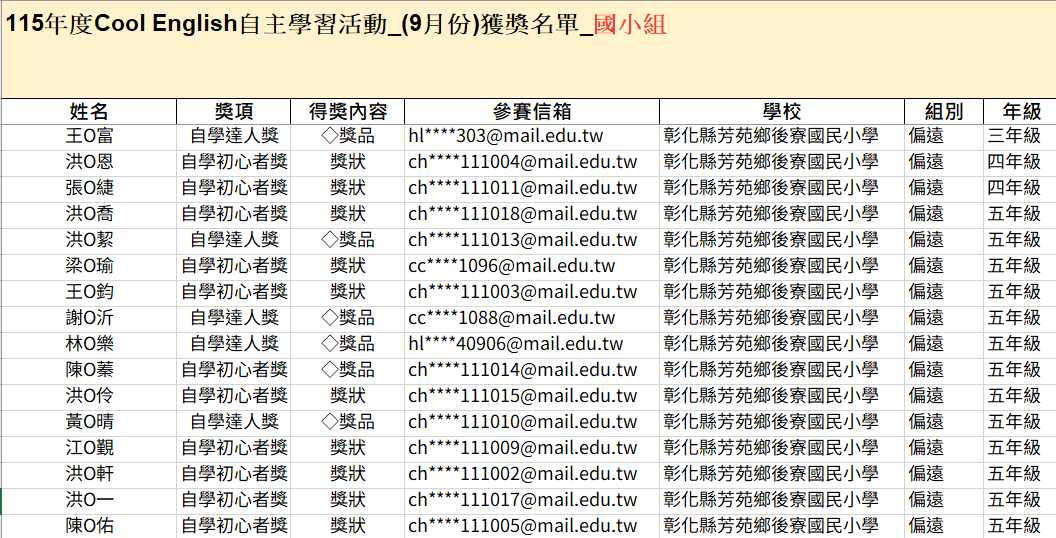This screenshot has height=538, width=1056.
Task: Click the name cell 洪O軒
Action: [89, 474]
